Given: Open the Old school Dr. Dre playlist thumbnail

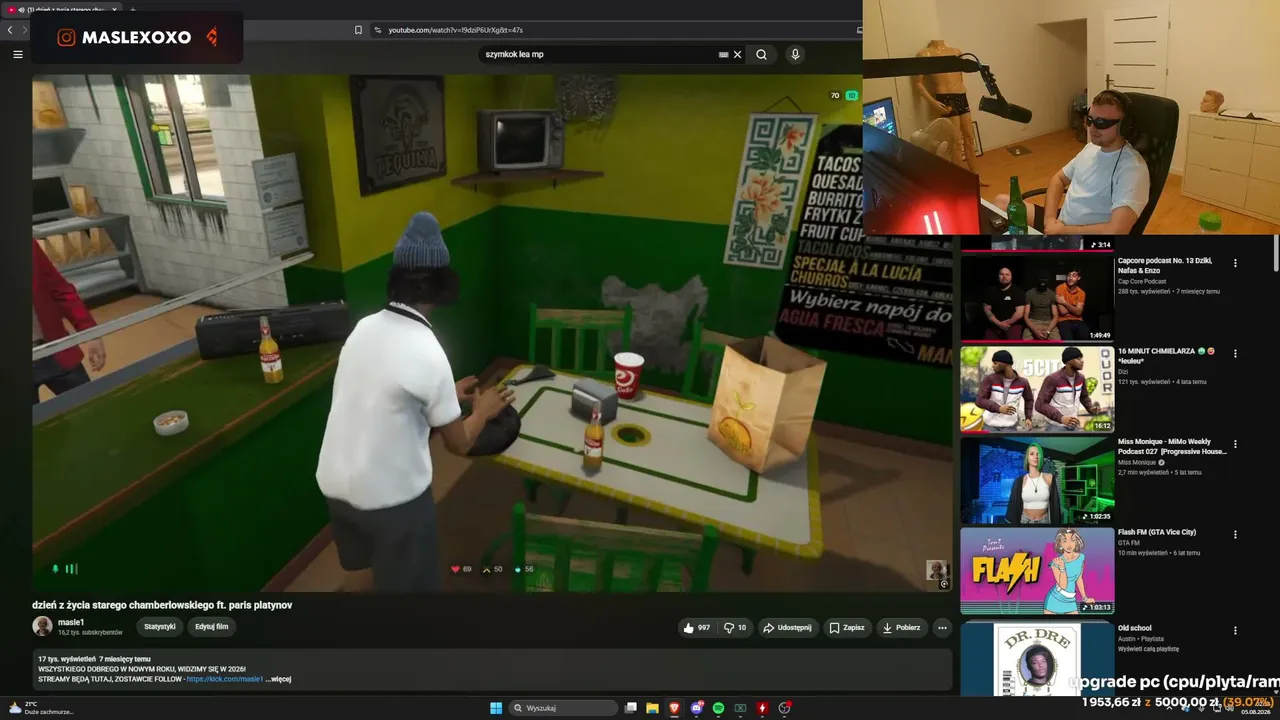Looking at the screenshot, I should coord(1037,658).
